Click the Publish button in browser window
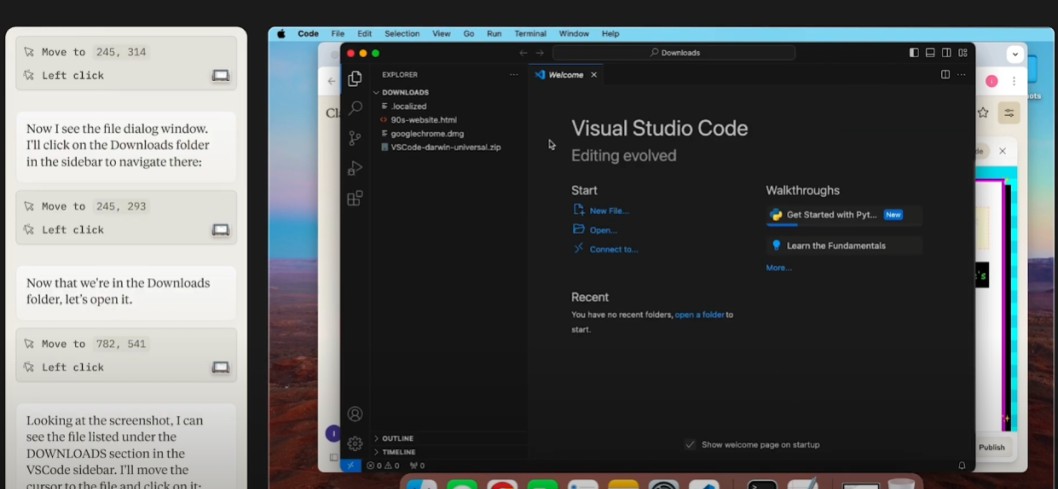This screenshot has height=489, width=1058. pyautogui.click(x=992, y=447)
